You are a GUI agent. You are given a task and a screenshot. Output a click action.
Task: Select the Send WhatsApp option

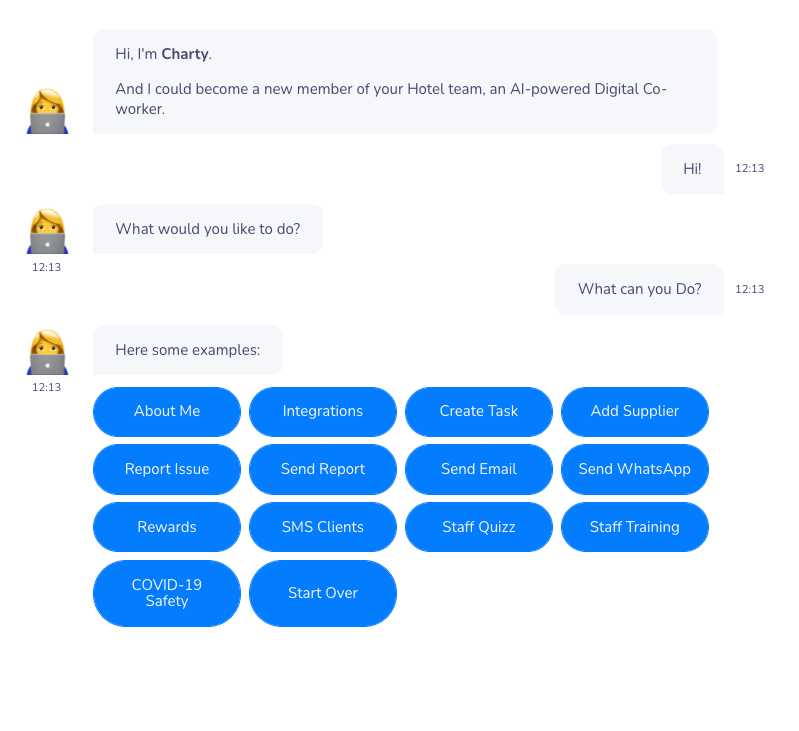(634, 469)
